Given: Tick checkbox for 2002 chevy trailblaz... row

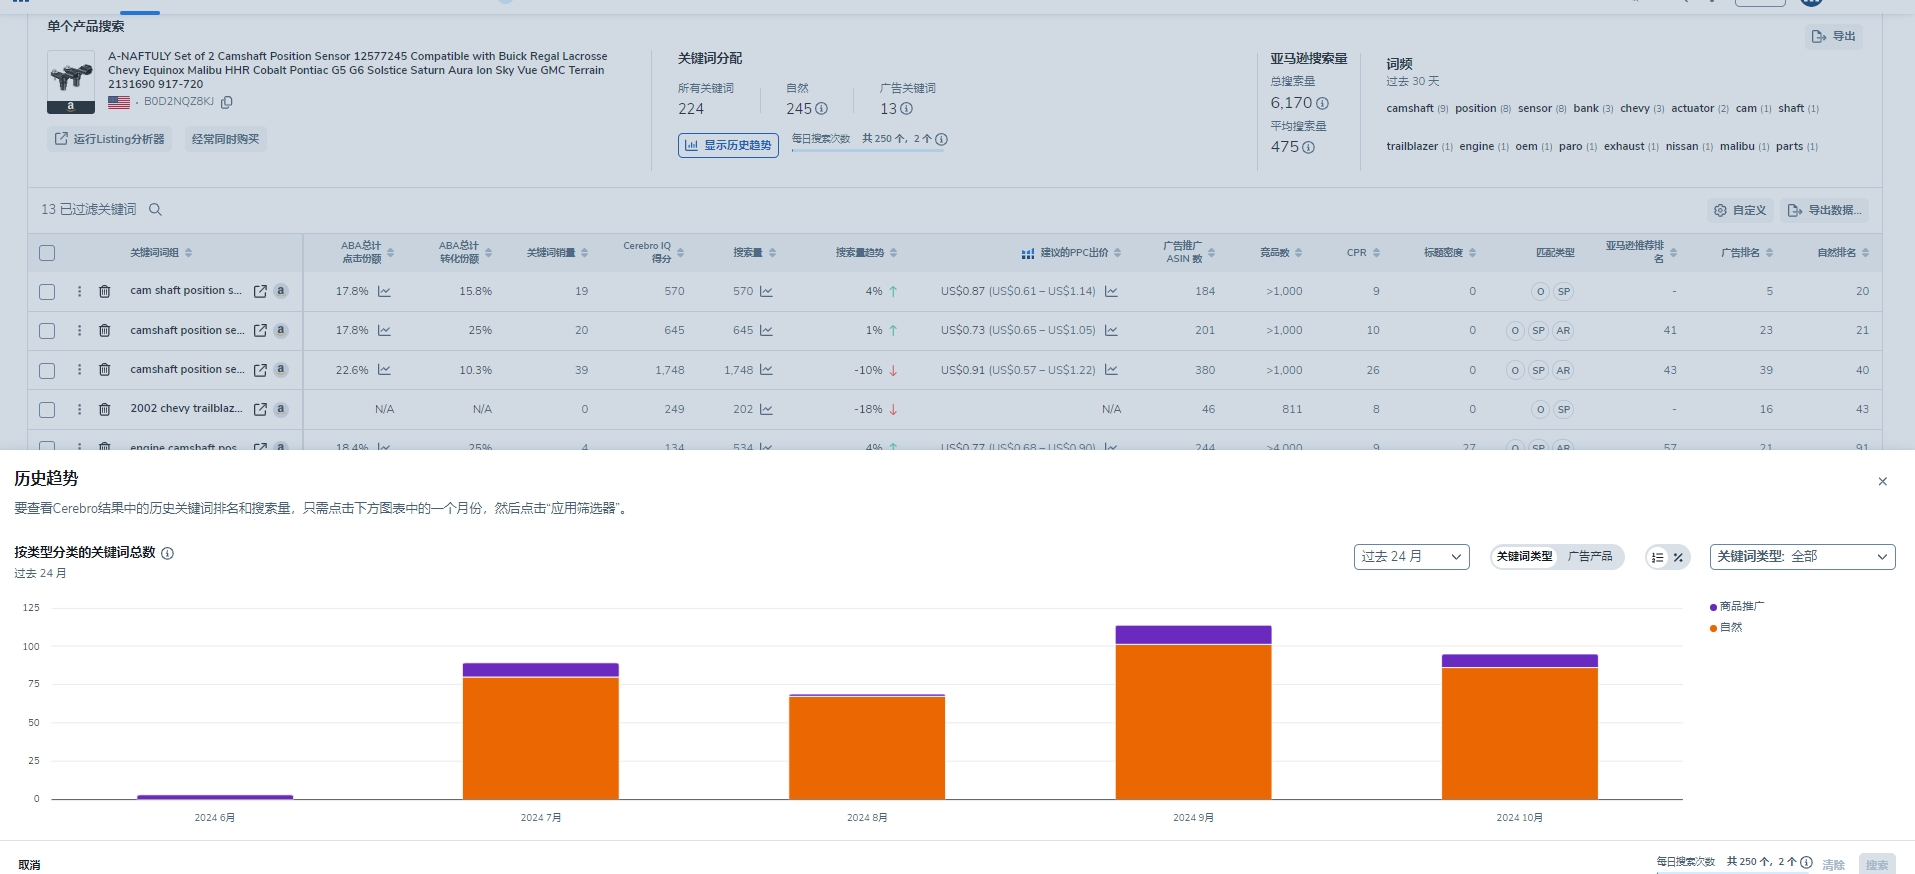Looking at the screenshot, I should (47, 409).
